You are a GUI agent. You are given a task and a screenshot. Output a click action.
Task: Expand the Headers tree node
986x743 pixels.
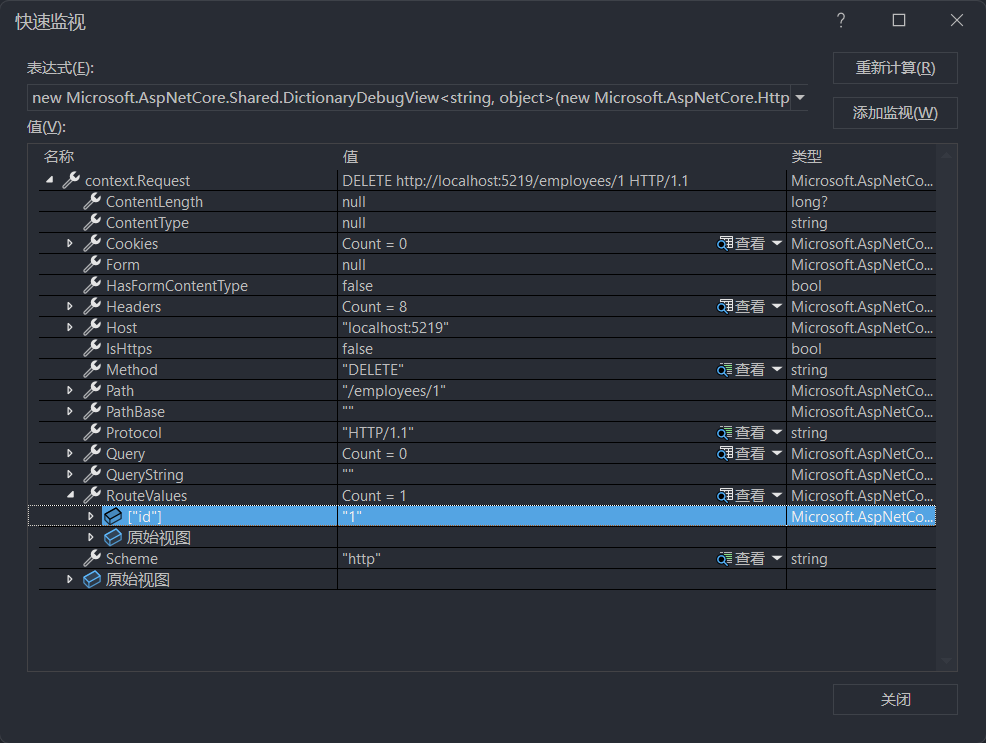70,307
